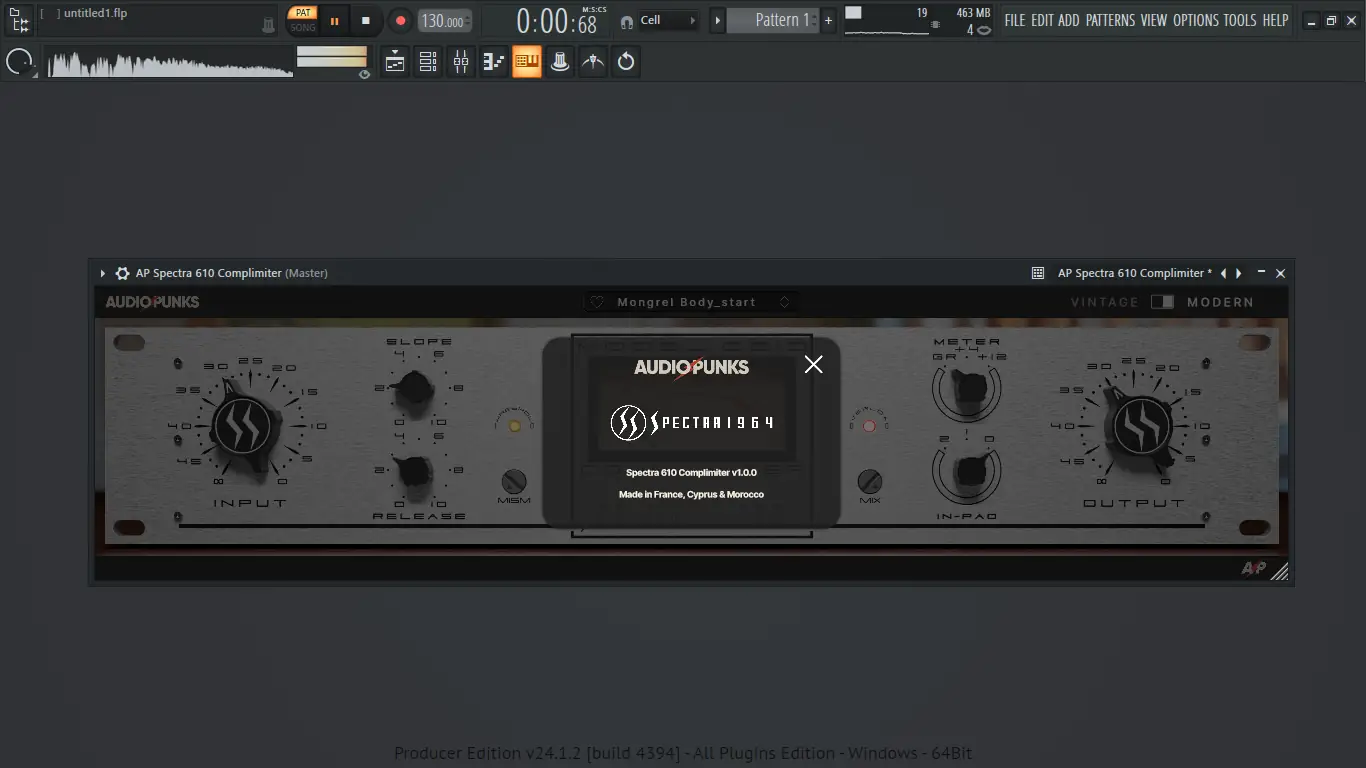Favorite the Mongrel Body_start preset heart

pos(598,301)
